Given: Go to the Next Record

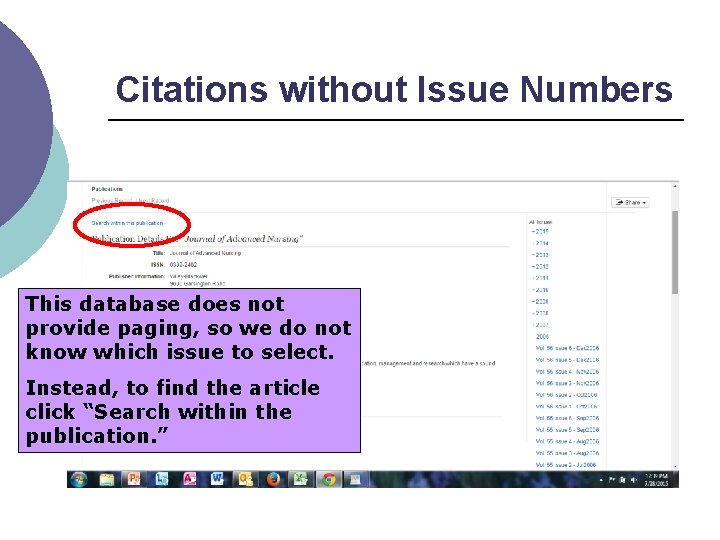Looking at the screenshot, I should tap(153, 201).
